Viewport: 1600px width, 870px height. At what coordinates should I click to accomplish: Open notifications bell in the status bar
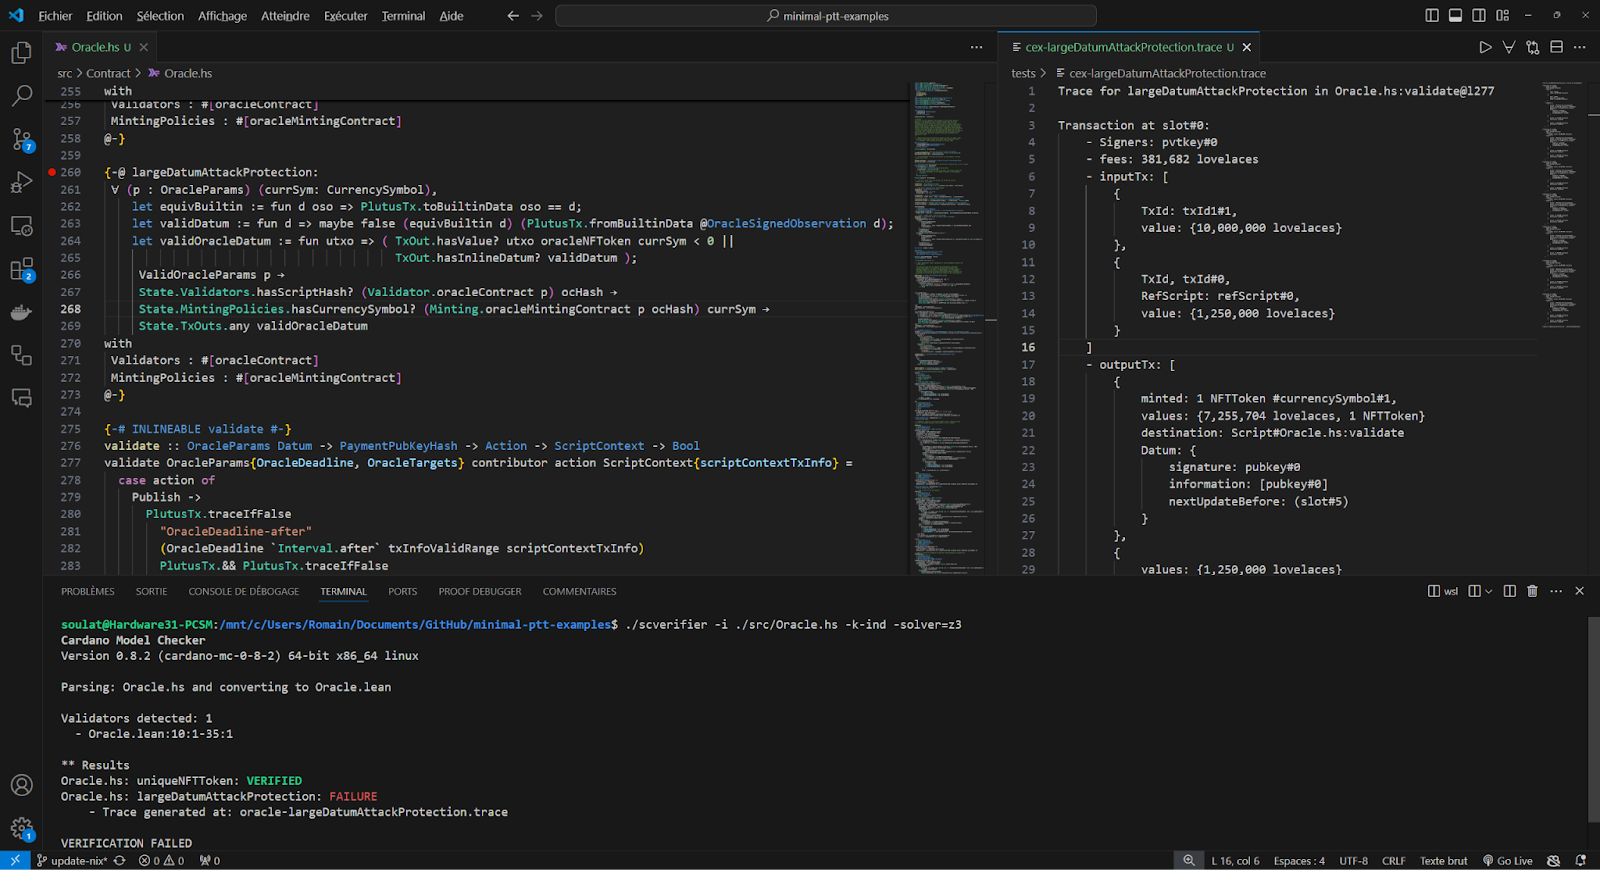tap(1581, 860)
